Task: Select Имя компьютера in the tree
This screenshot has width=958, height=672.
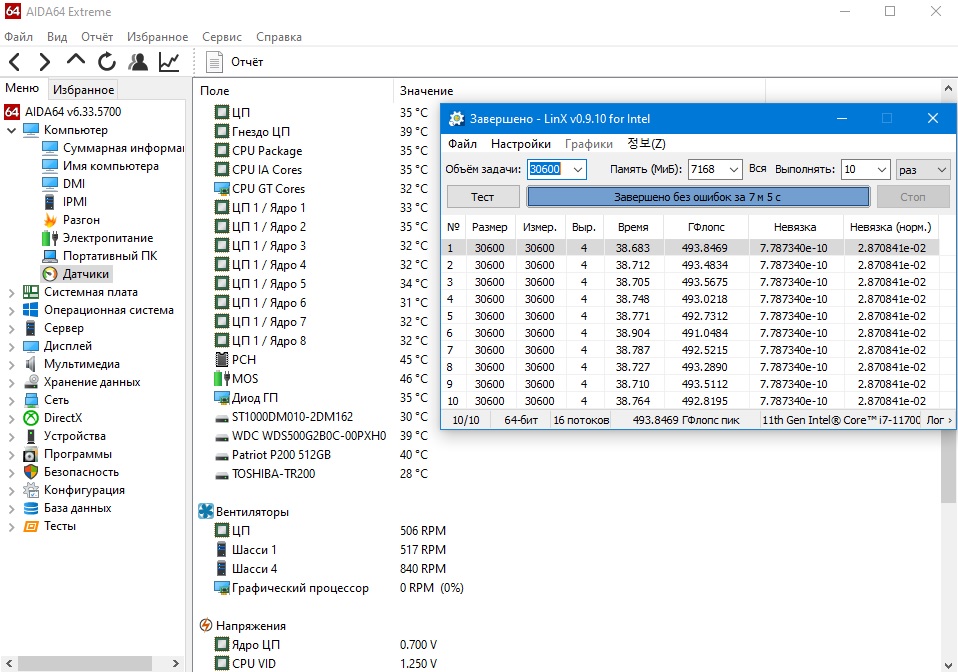Action: coord(111,166)
